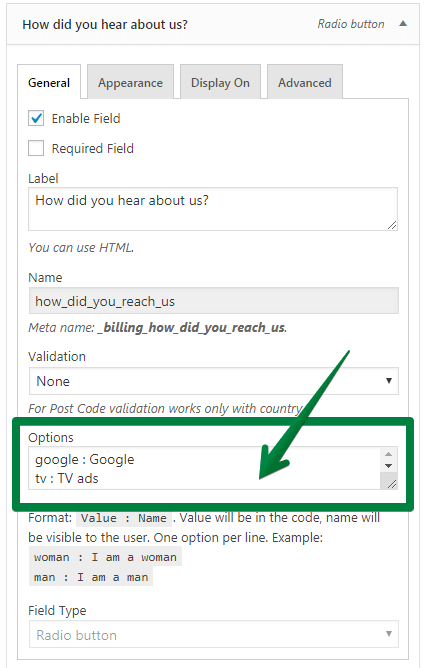The height and width of the screenshot is (668, 425).
Task: Go to the Advanced tab
Action: click(304, 82)
